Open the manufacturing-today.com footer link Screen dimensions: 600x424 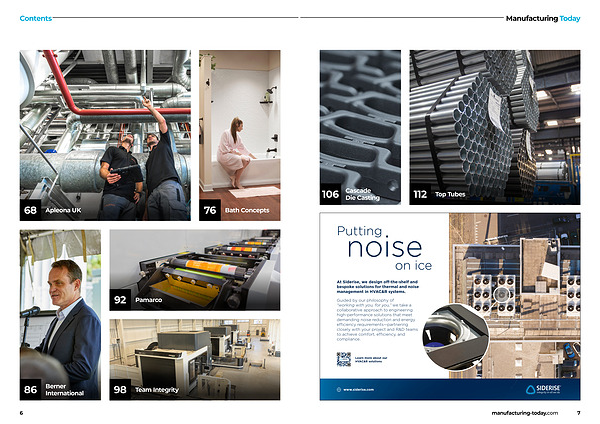[x=526, y=412]
